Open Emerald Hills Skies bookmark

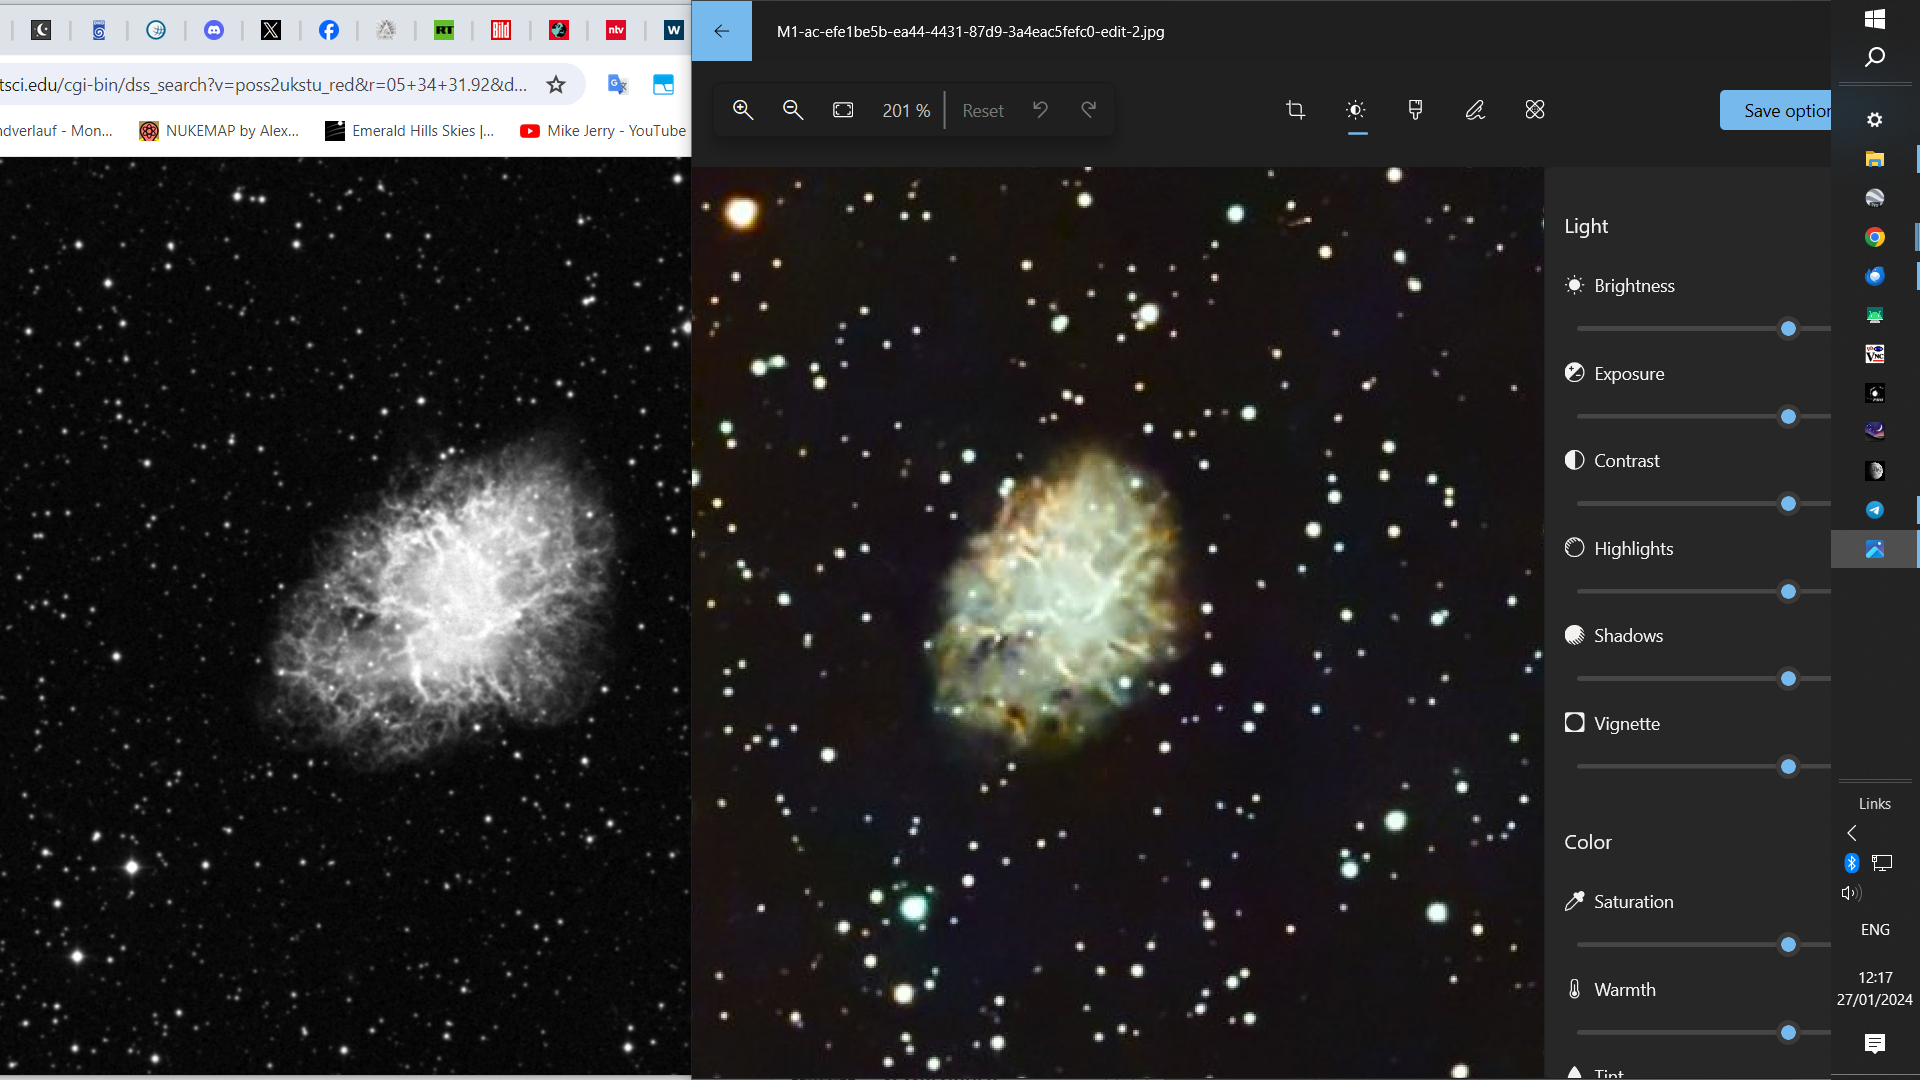(x=410, y=131)
